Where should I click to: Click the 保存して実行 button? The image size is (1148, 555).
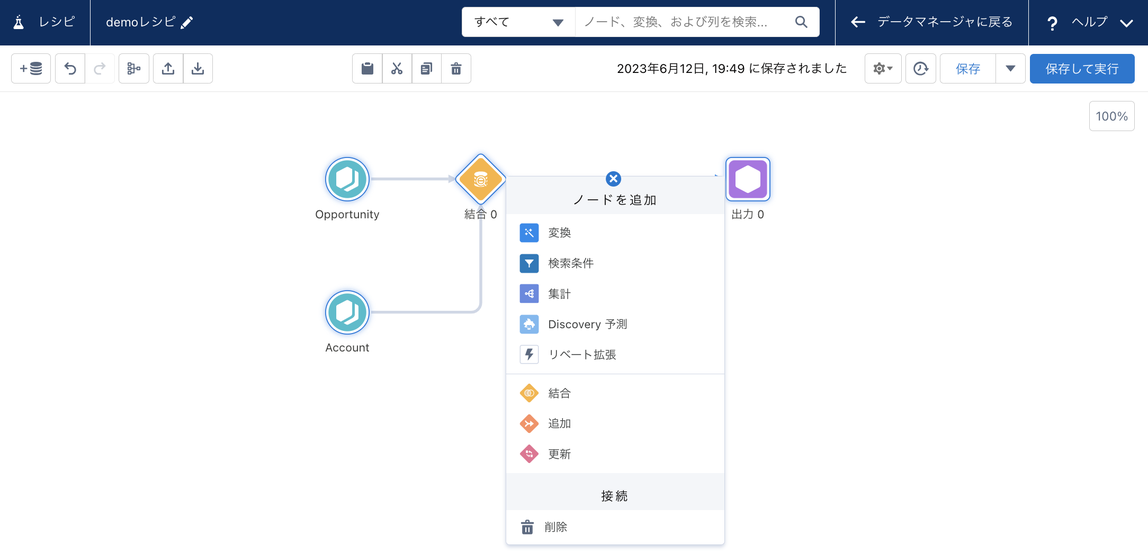[x=1082, y=69]
